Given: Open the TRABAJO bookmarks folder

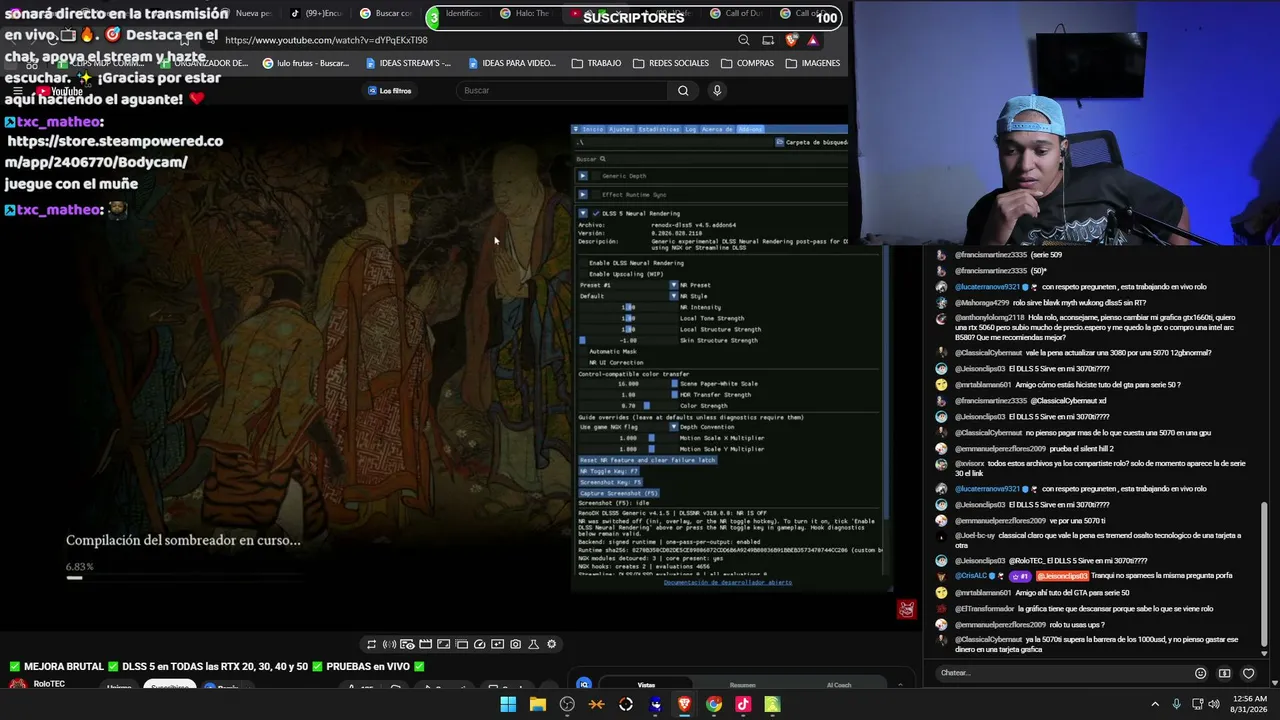Looking at the screenshot, I should pos(596,63).
